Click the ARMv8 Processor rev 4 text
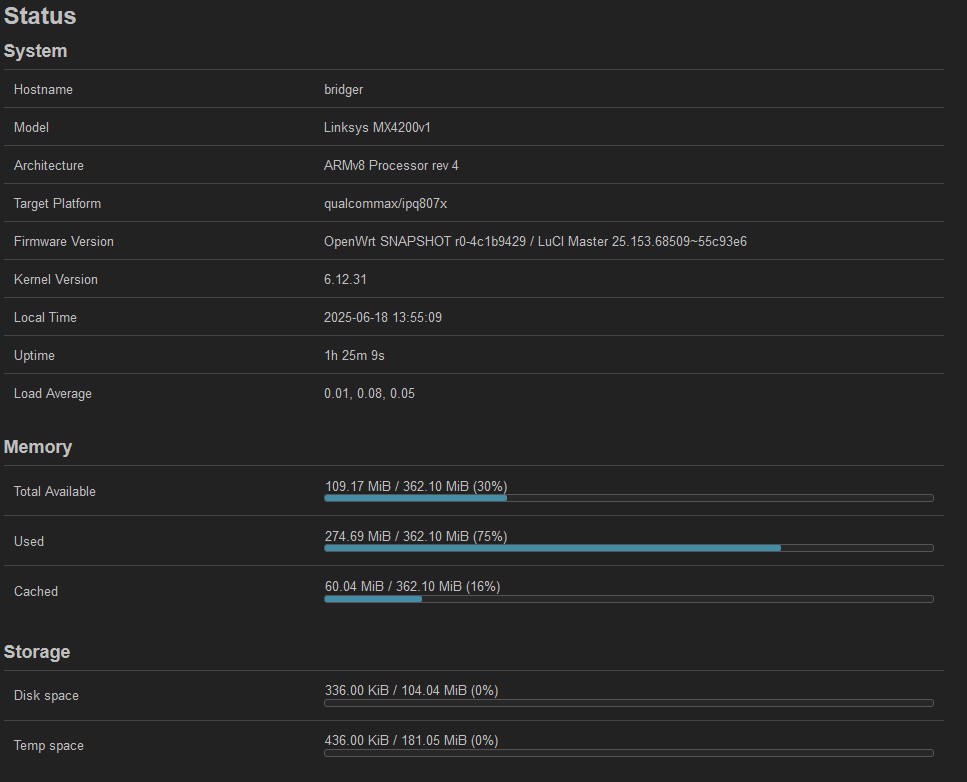This screenshot has width=967, height=782. 391,165
